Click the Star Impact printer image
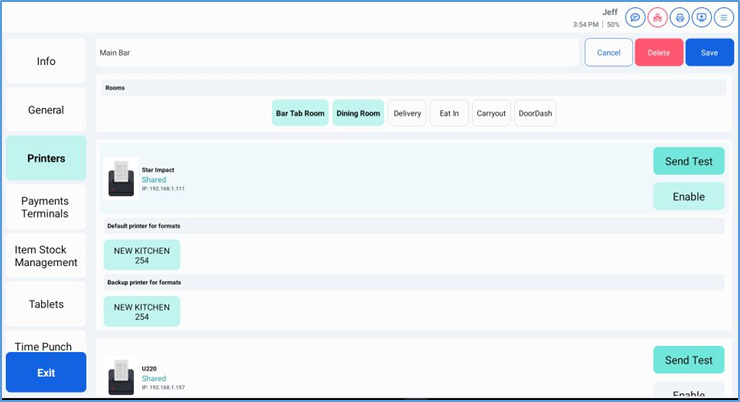Viewport: 740px width, 402px height. point(121,178)
